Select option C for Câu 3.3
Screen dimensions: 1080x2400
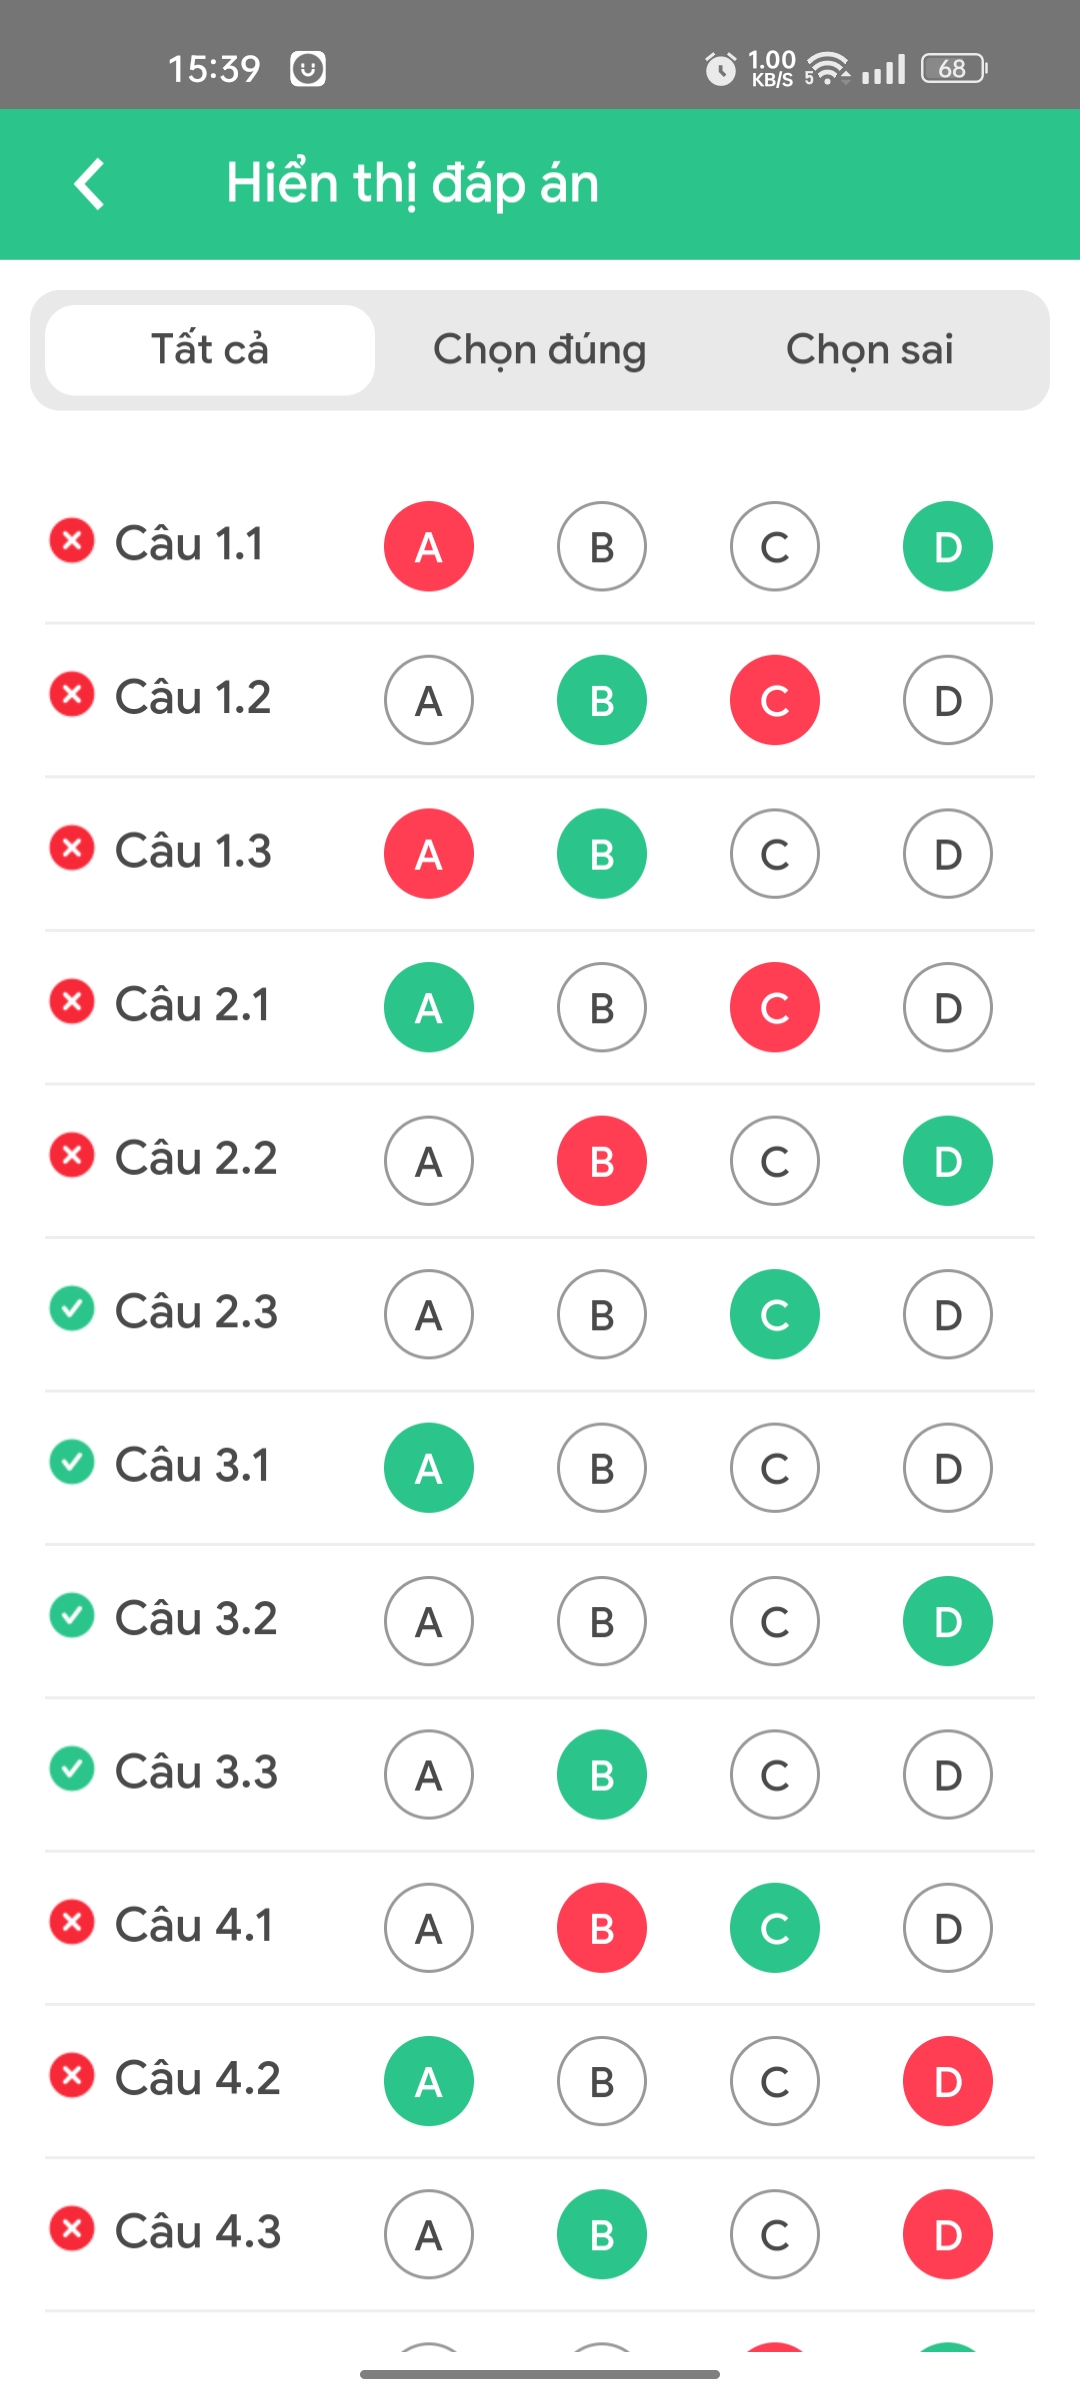pos(775,1775)
